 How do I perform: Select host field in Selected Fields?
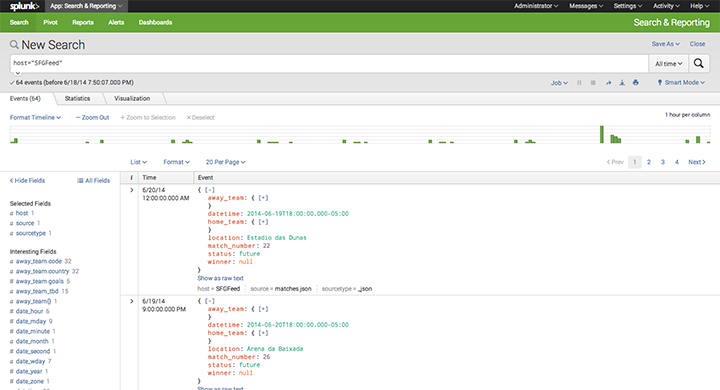click(x=22, y=213)
